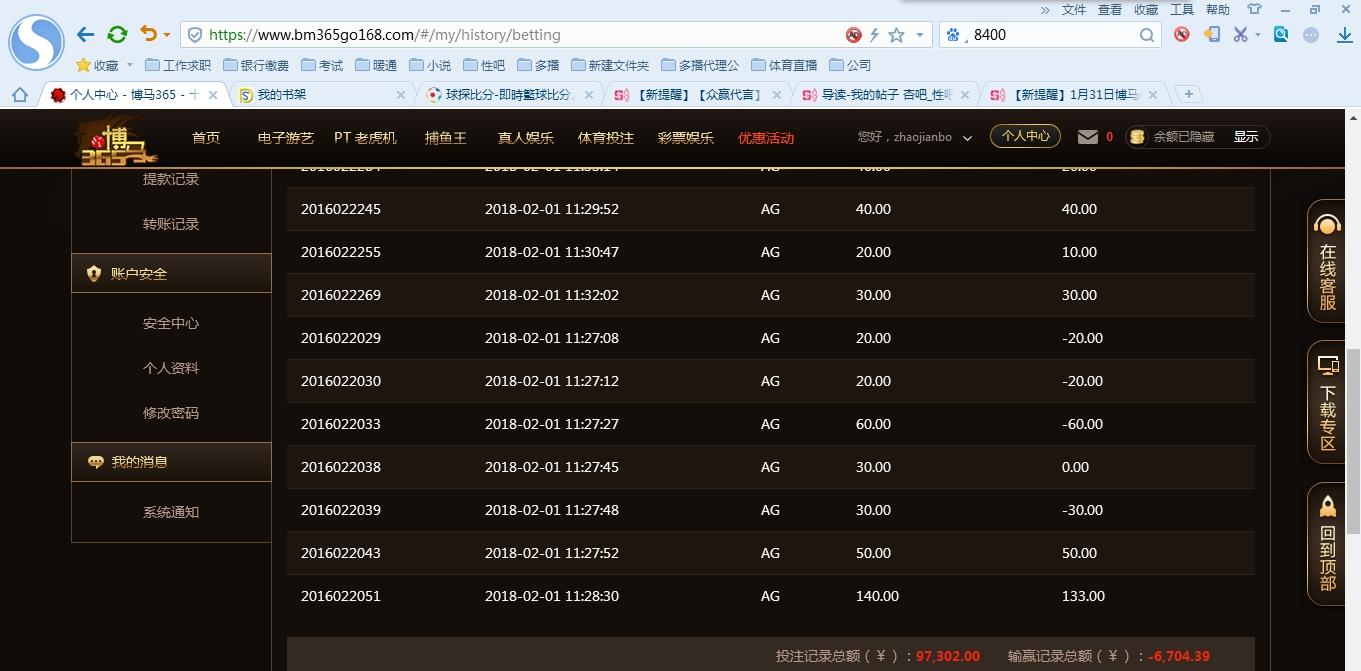Click 回到顶部 to return to top
Viewport: 1361px width, 671px height.
[x=1327, y=543]
